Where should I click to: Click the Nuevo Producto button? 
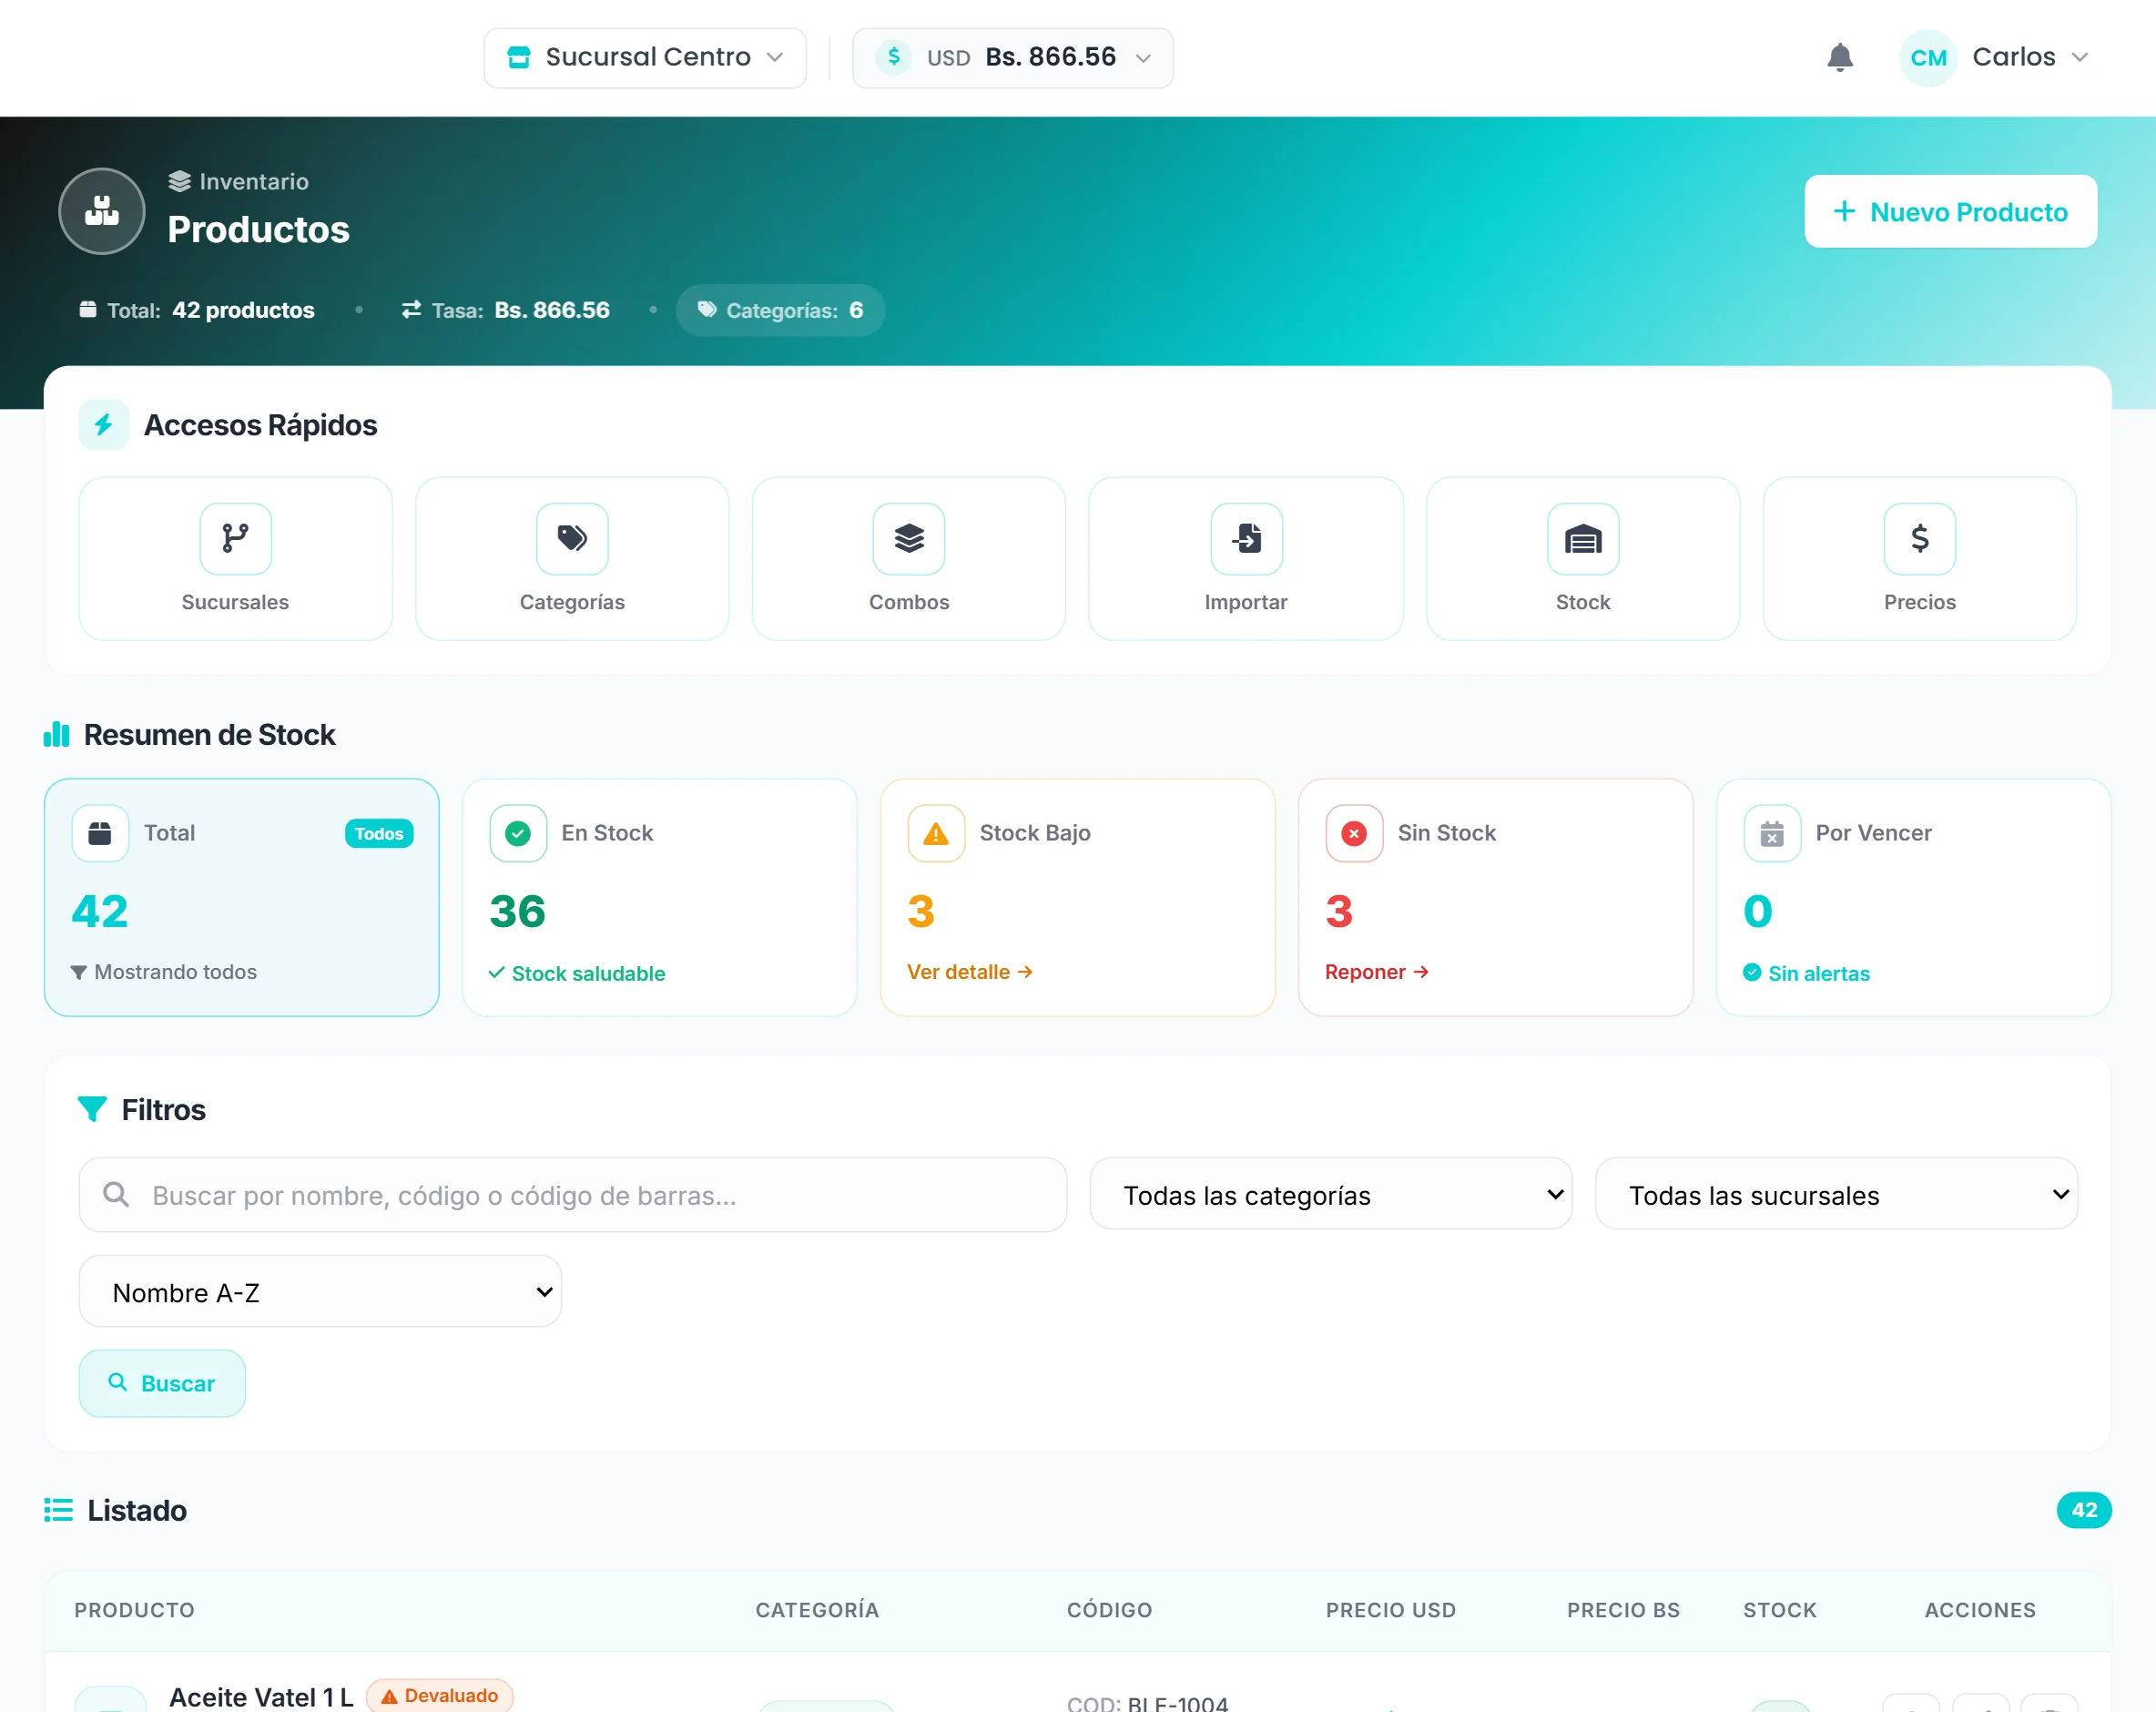pyautogui.click(x=1950, y=211)
